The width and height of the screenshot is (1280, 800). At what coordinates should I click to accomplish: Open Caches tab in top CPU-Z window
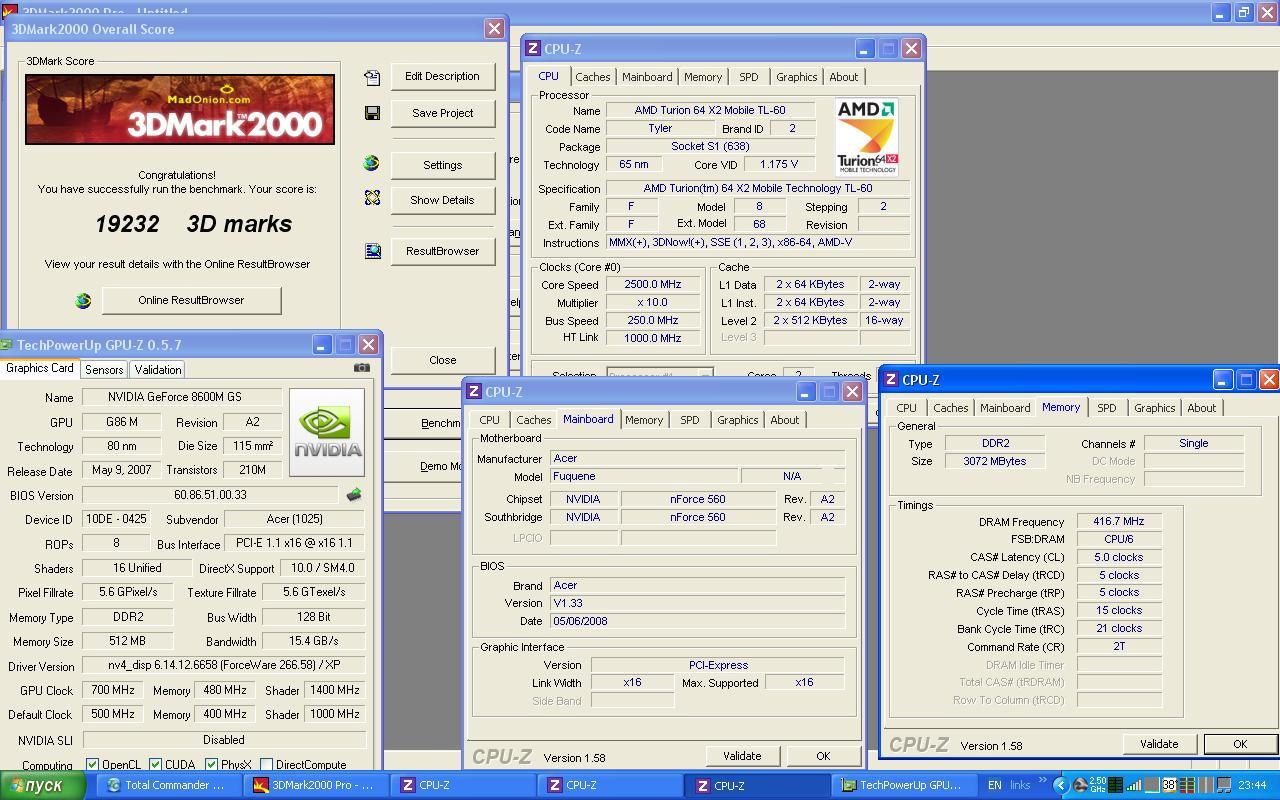592,77
